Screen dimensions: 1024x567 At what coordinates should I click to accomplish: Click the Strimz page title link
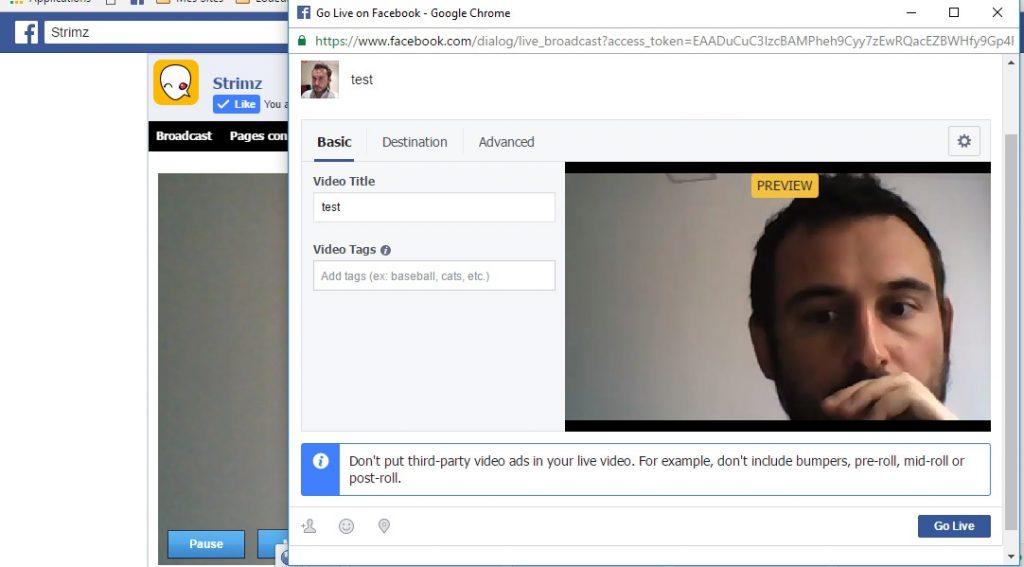[x=237, y=83]
